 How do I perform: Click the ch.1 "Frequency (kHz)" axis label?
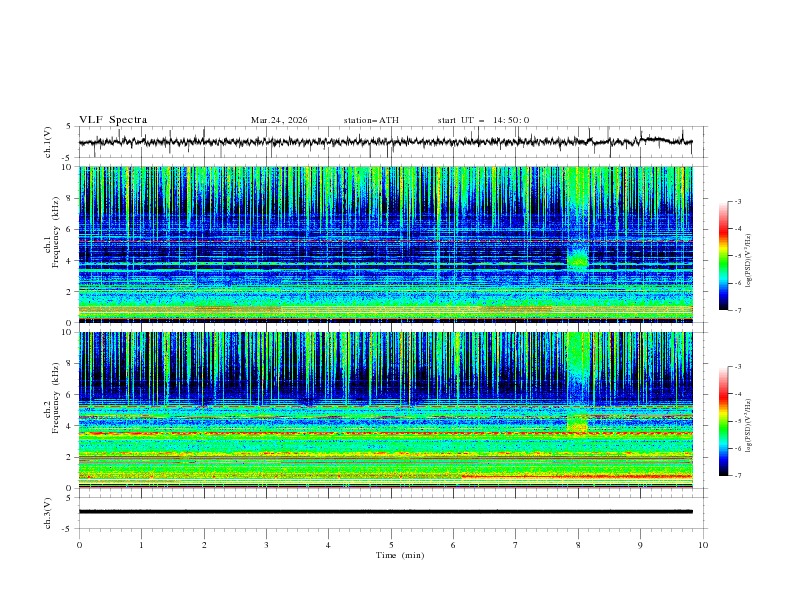tap(56, 233)
